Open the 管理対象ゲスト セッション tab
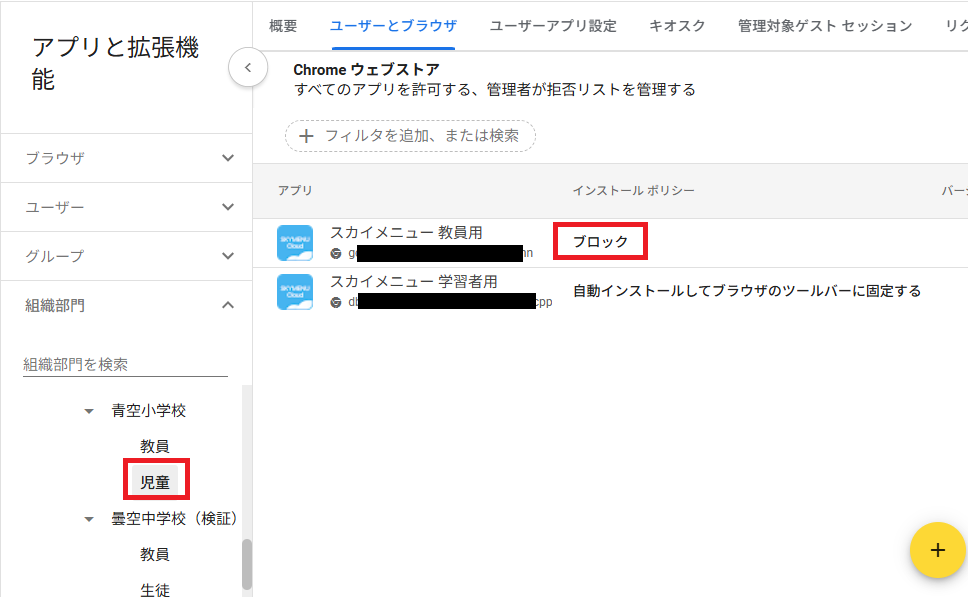This screenshot has height=597, width=968. point(824,26)
